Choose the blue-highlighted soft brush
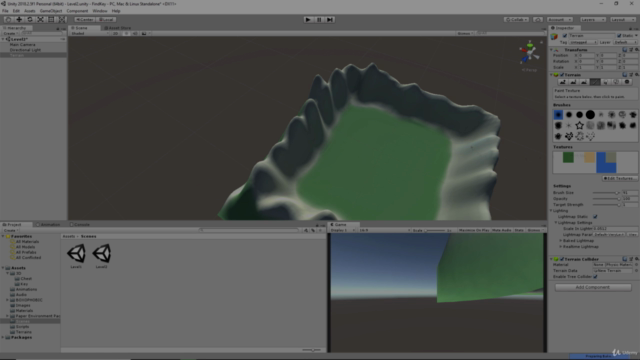This screenshot has width=640, height=360. tap(558, 115)
